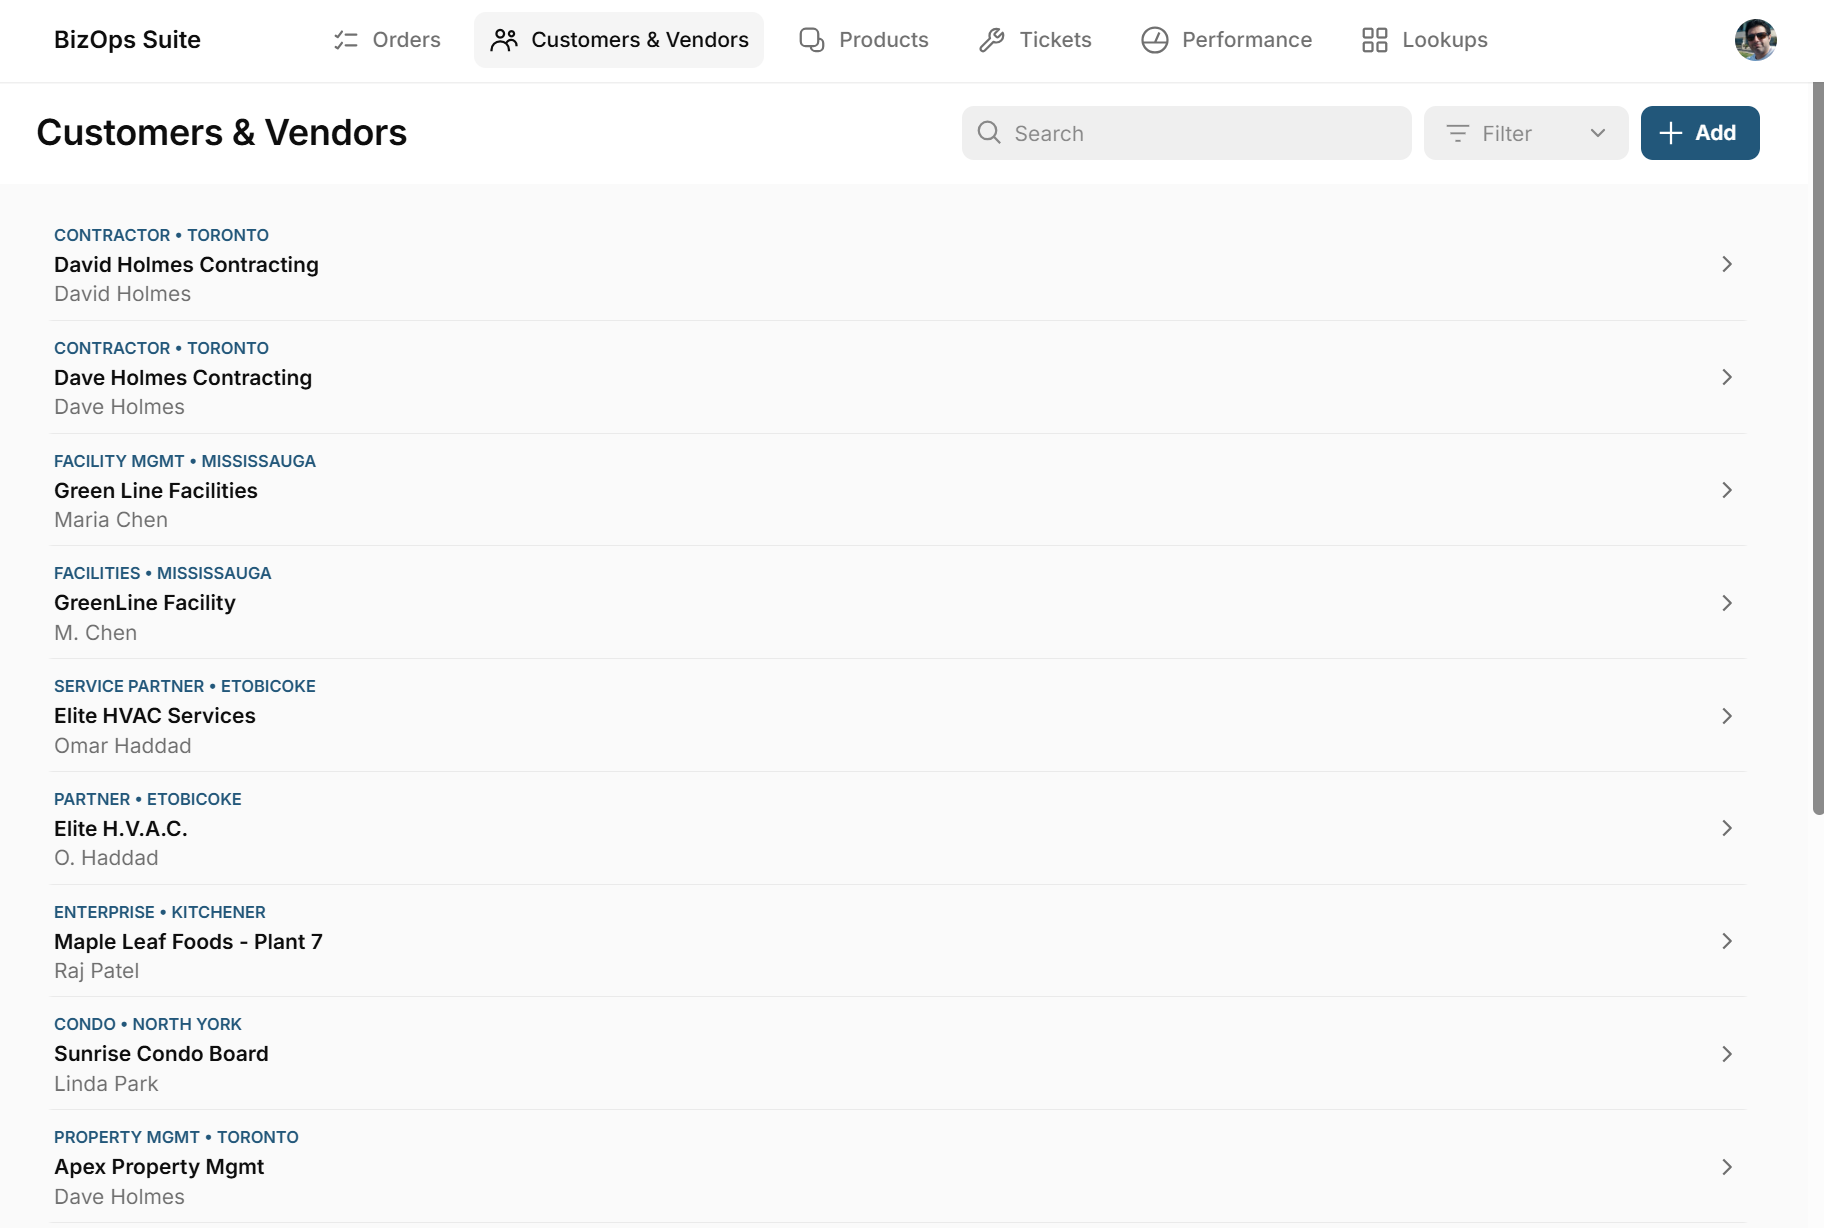This screenshot has width=1824, height=1228.
Task: Expand Elite HVAC Services row chevron
Action: point(1727,716)
